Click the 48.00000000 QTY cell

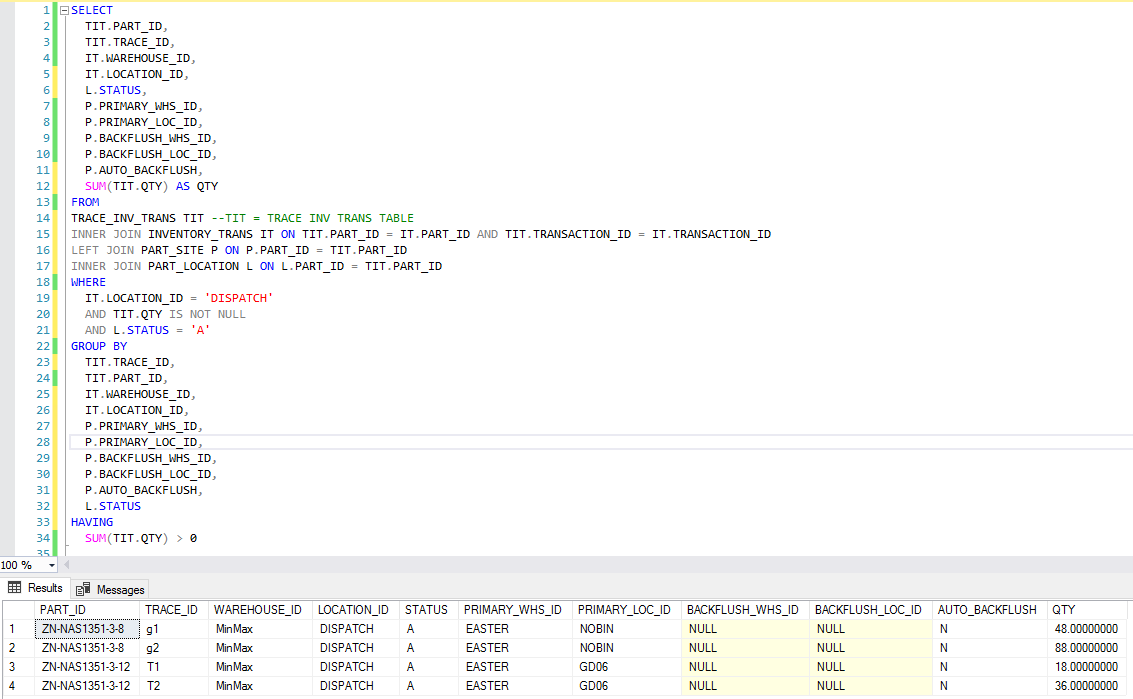(1086, 629)
